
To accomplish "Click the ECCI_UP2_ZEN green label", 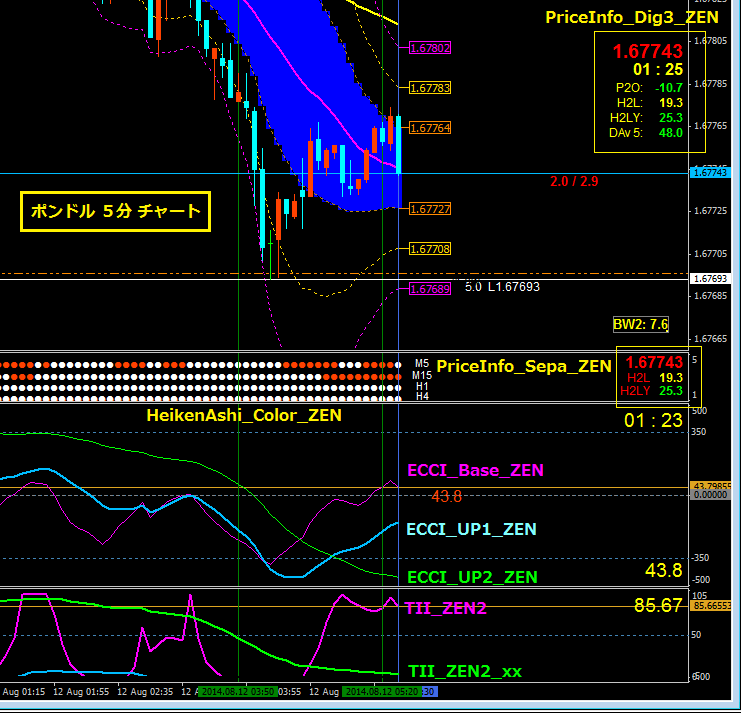I will (x=472, y=577).
